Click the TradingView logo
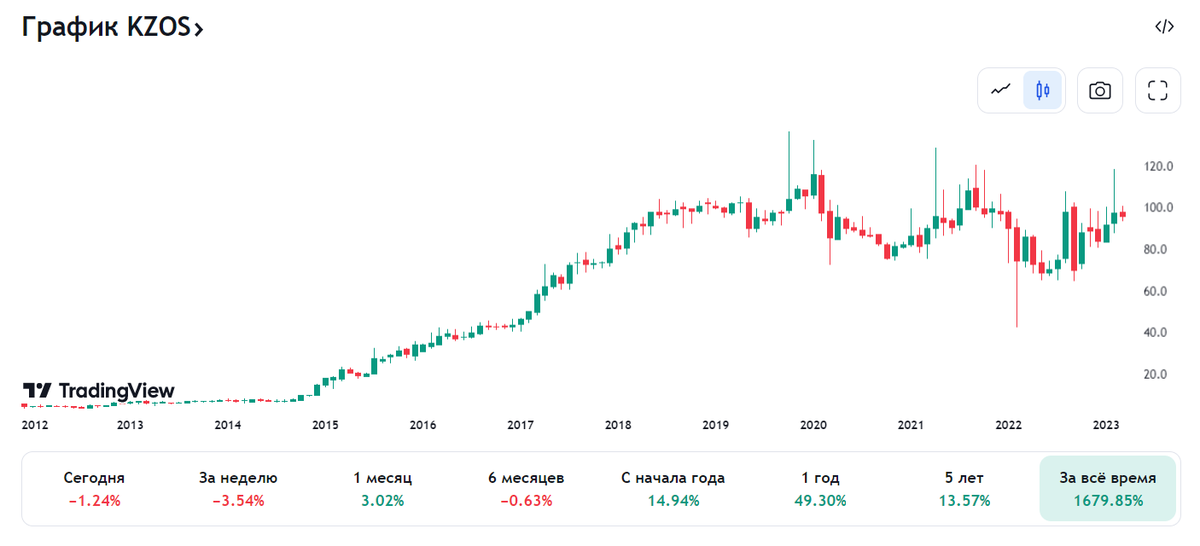 coord(98,390)
